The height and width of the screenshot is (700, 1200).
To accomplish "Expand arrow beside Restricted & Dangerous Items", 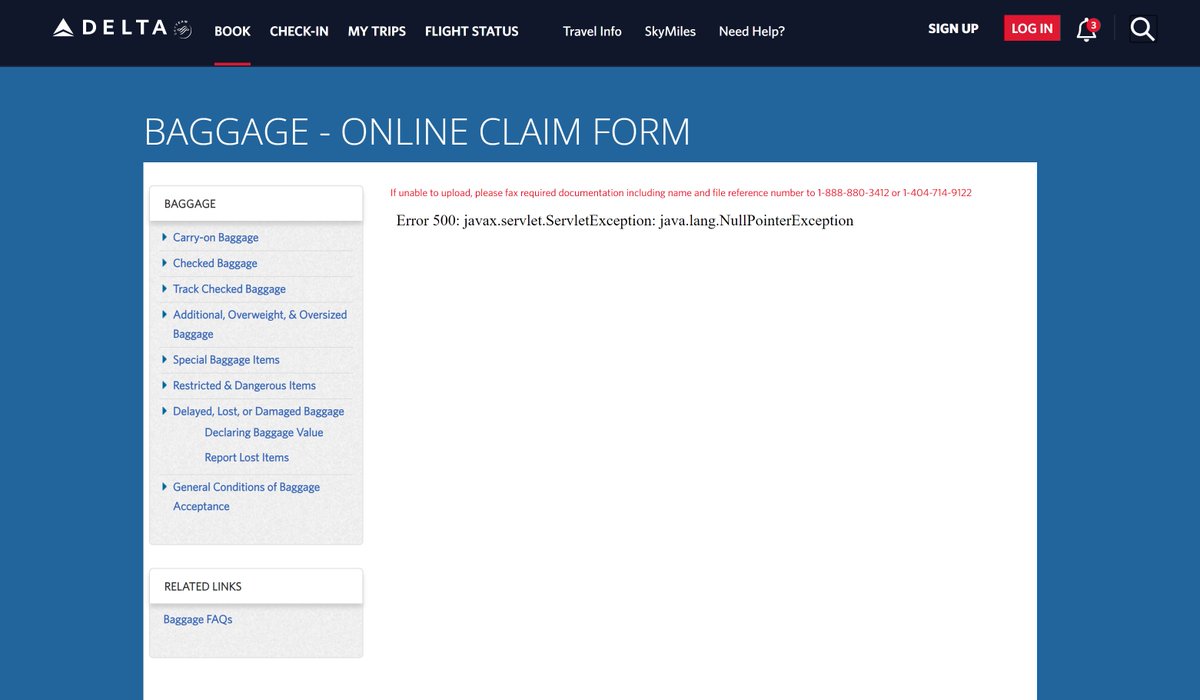I will (165, 385).
